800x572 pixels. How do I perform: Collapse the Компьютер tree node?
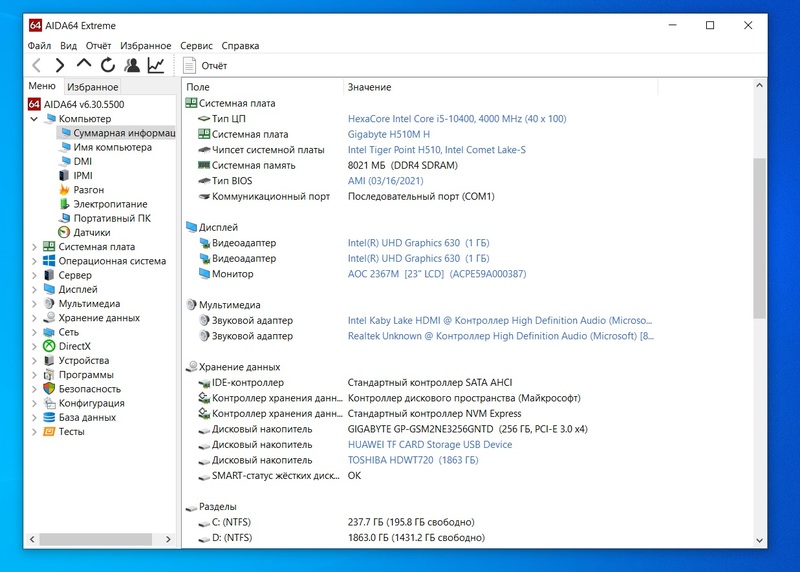(x=34, y=118)
